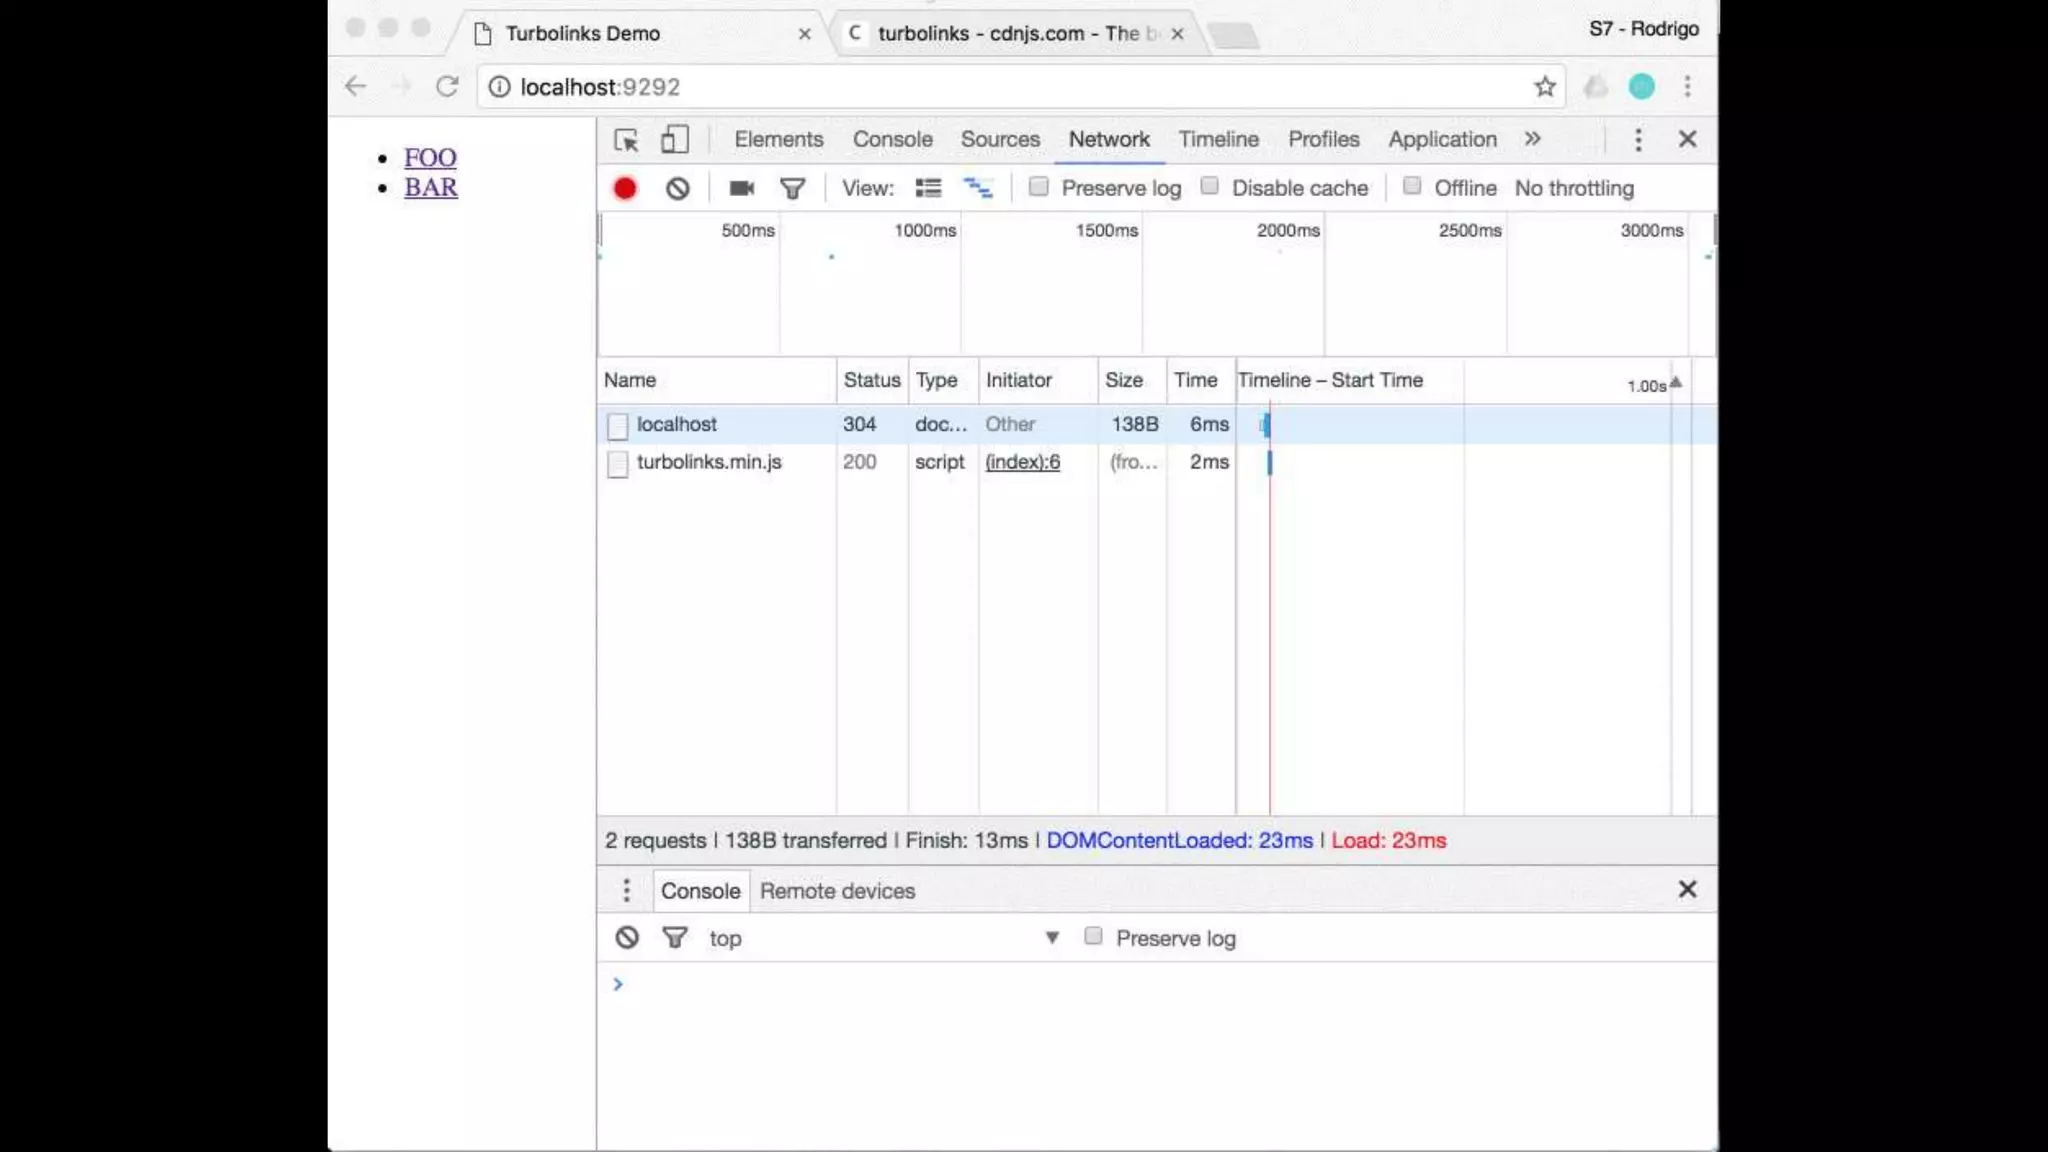Switch to the Sources tab

click(x=1000, y=139)
